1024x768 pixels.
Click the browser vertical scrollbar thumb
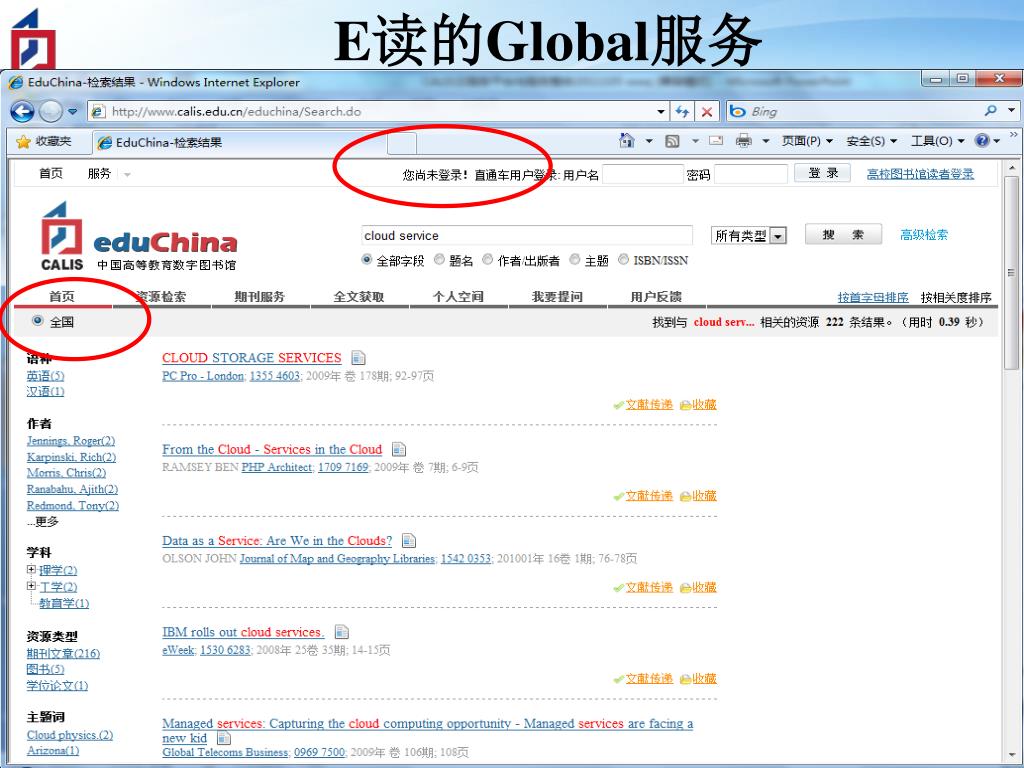(1012, 272)
